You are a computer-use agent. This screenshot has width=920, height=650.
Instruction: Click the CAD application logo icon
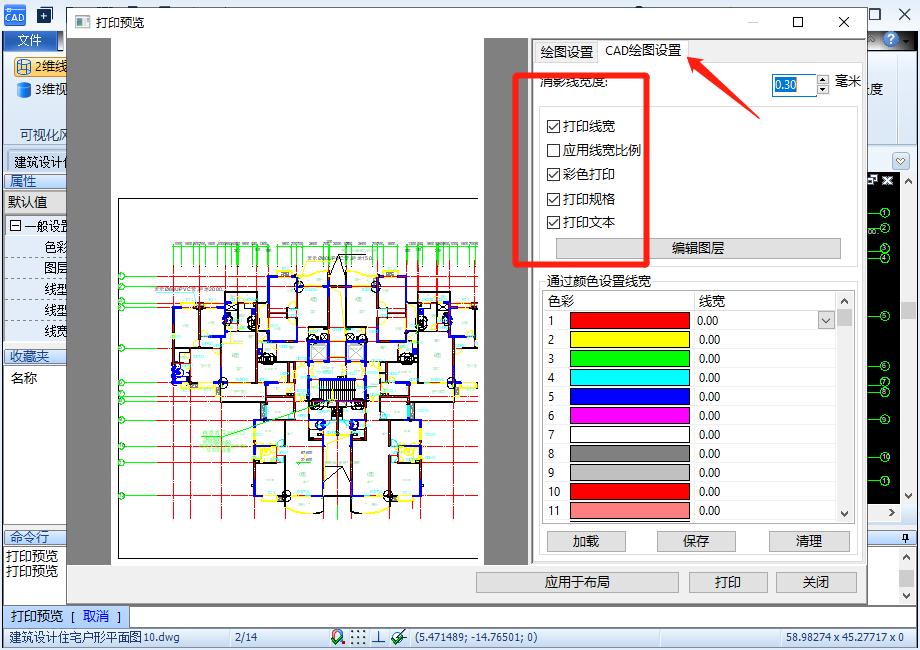tap(14, 15)
